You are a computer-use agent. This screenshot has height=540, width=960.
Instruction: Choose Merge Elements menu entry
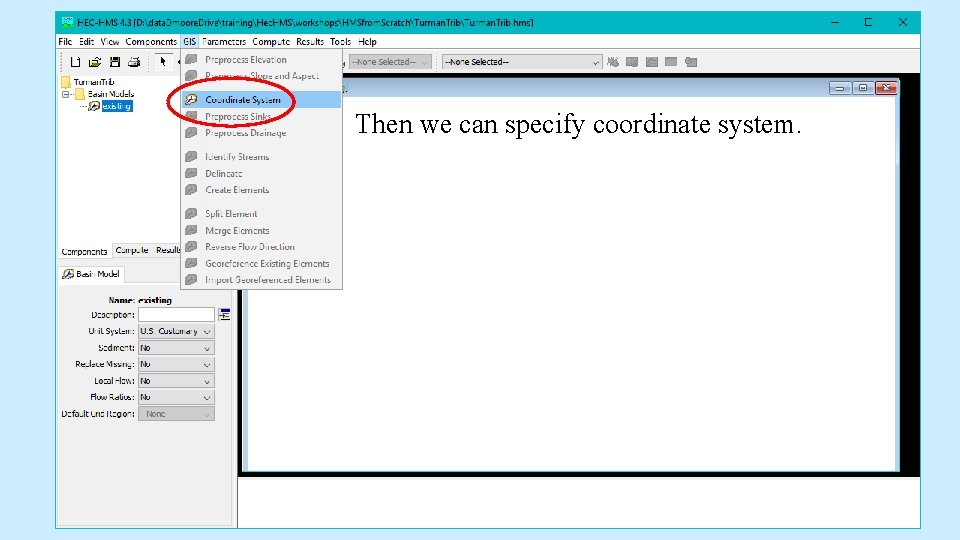tap(261, 230)
